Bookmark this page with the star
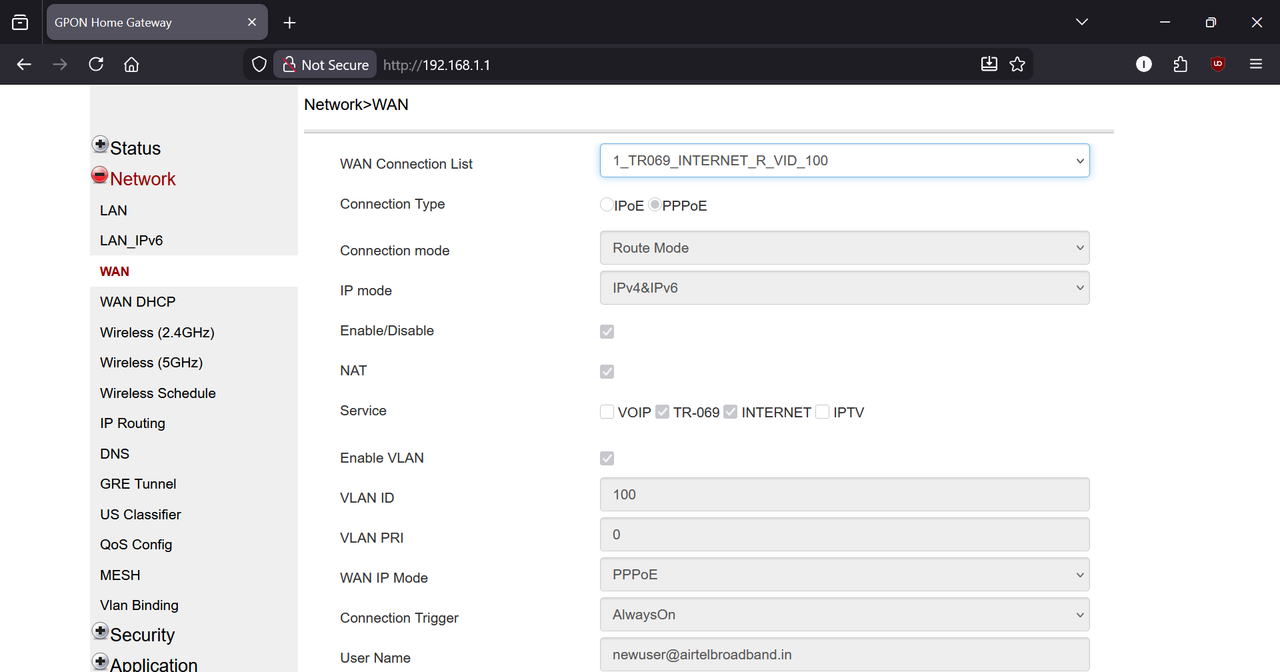 (x=1017, y=64)
